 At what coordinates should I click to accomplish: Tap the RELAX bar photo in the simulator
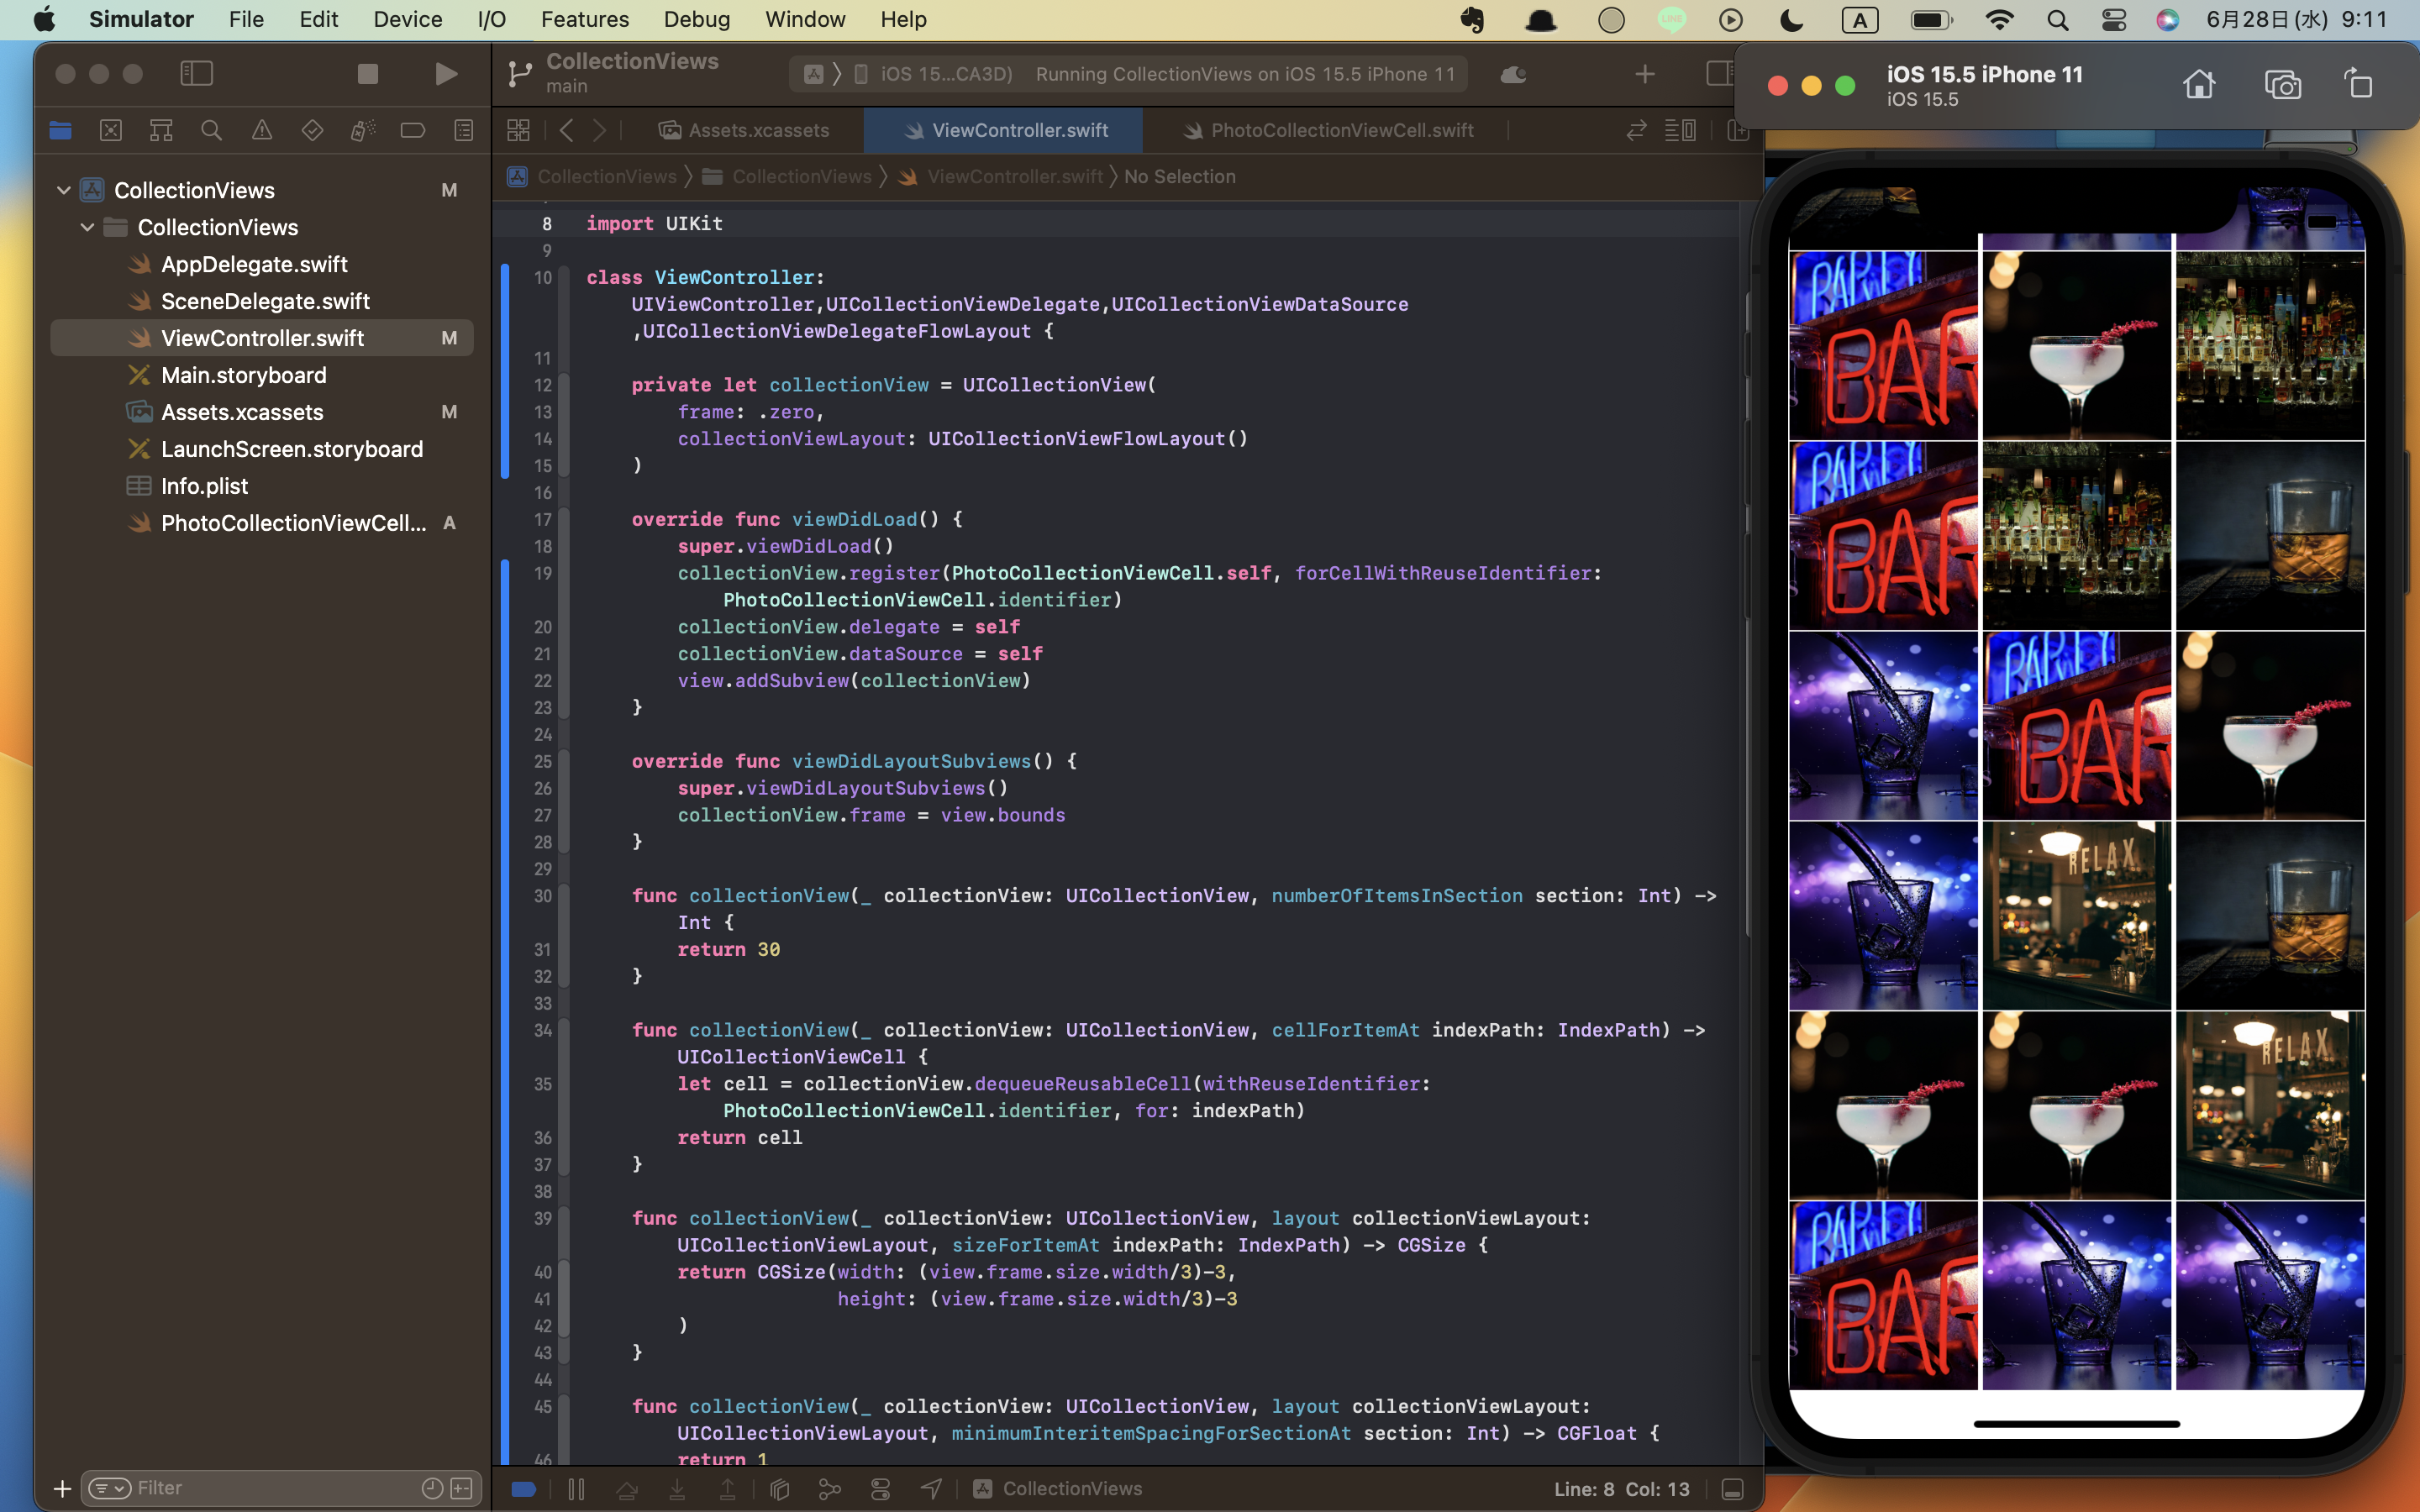pos(2076,915)
